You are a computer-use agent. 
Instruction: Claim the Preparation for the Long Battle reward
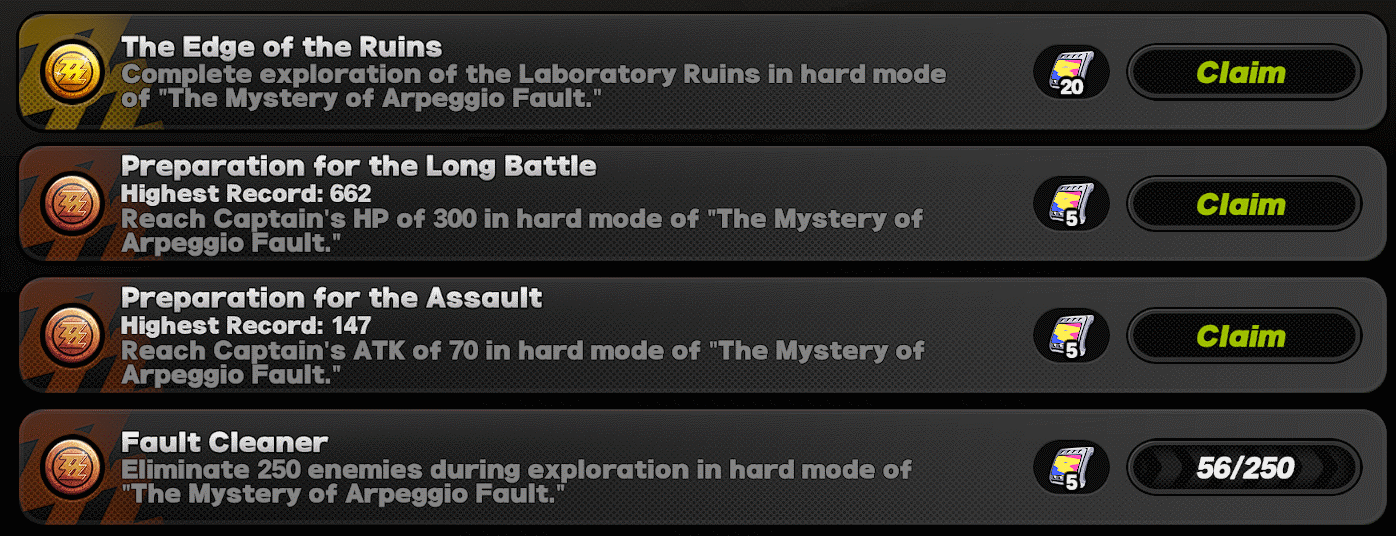[1244, 204]
